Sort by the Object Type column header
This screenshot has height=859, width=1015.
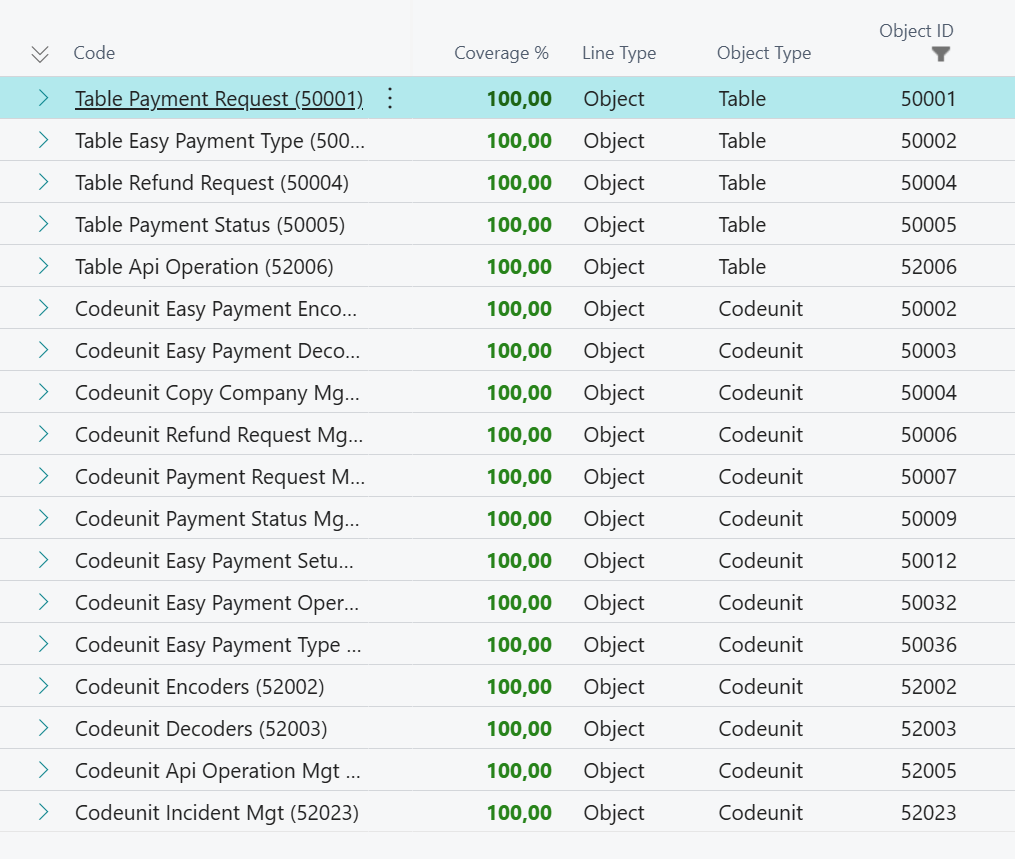[x=764, y=53]
